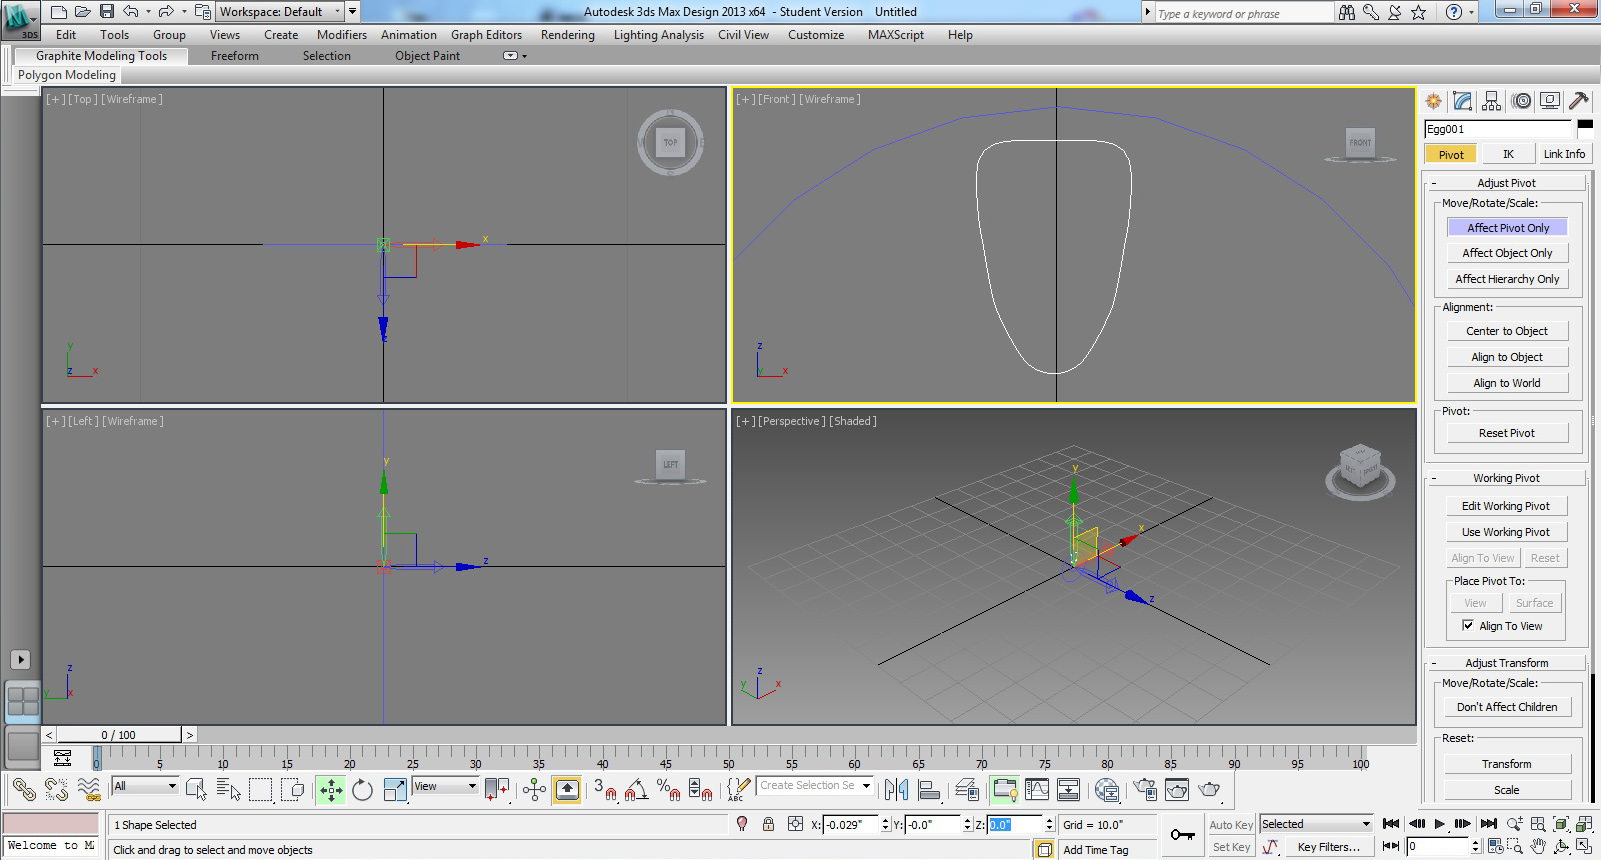This screenshot has height=860, width=1601.
Task: Open the Modify command panel tab
Action: click(x=1463, y=101)
